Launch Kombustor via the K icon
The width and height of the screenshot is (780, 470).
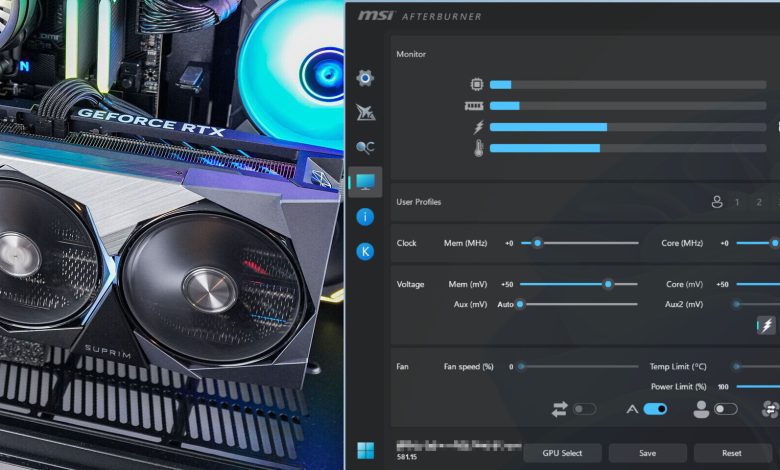pos(365,251)
